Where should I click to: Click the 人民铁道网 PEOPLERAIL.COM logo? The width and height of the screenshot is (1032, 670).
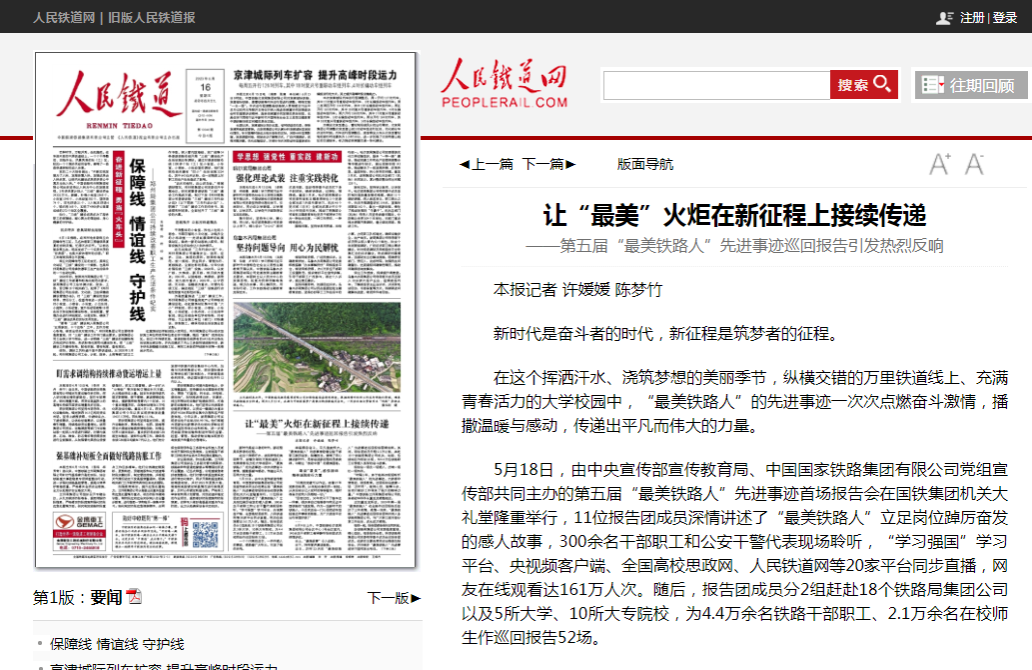504,83
